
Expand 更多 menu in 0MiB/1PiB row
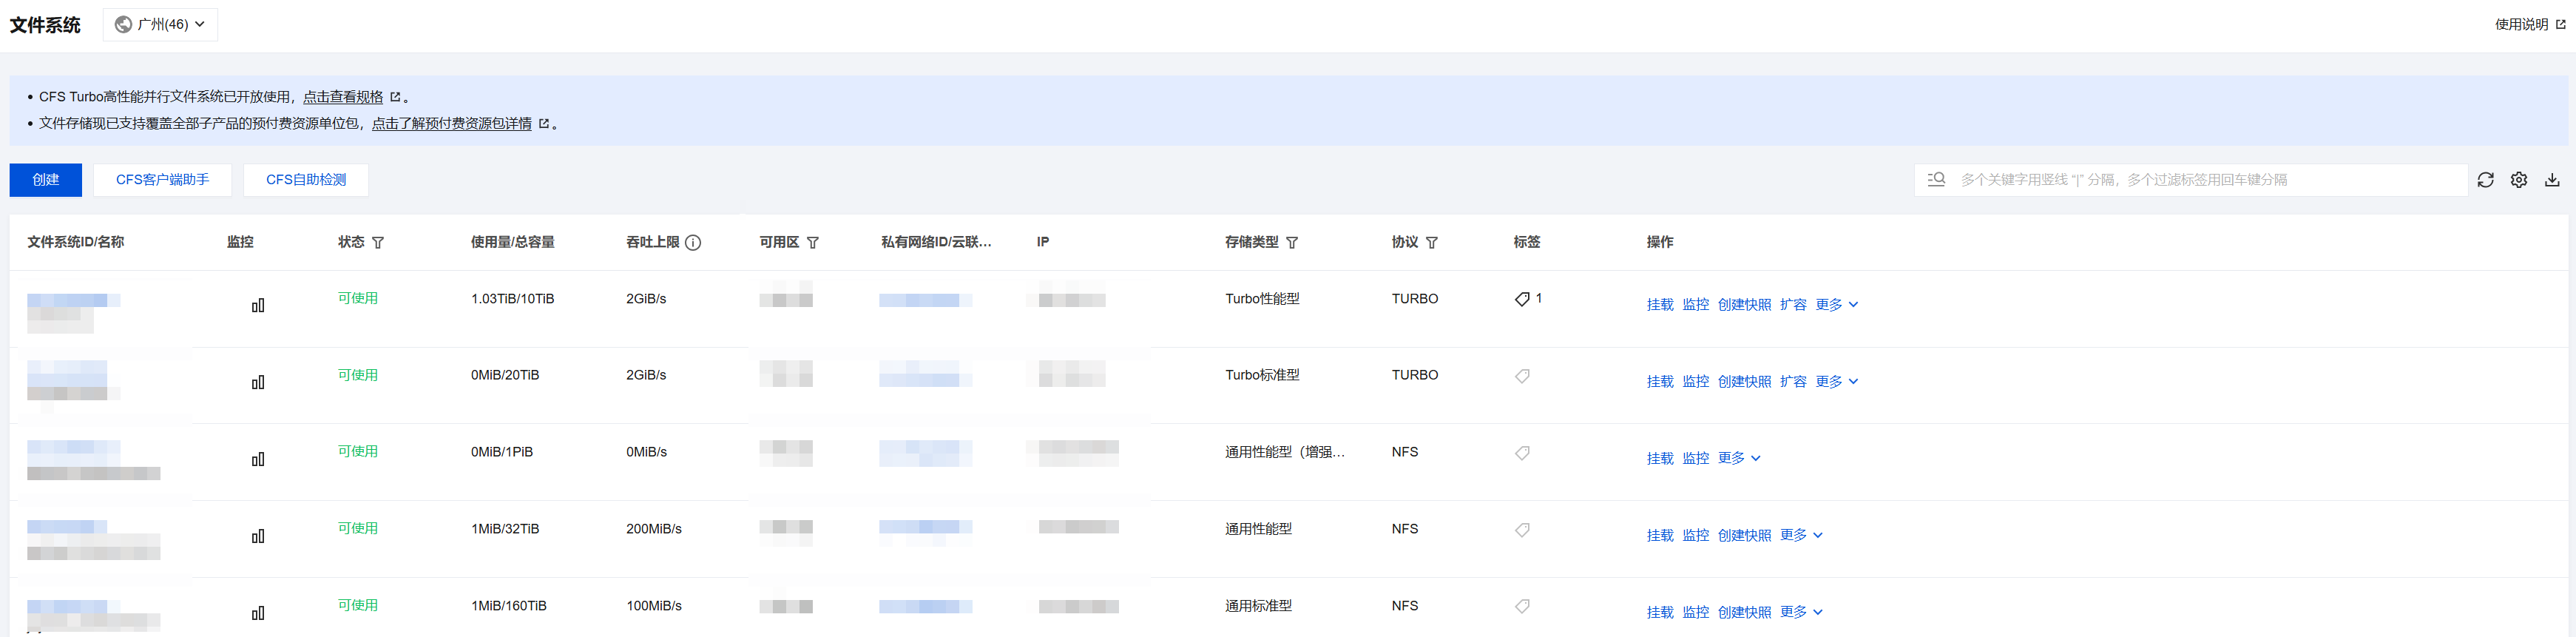[1739, 458]
